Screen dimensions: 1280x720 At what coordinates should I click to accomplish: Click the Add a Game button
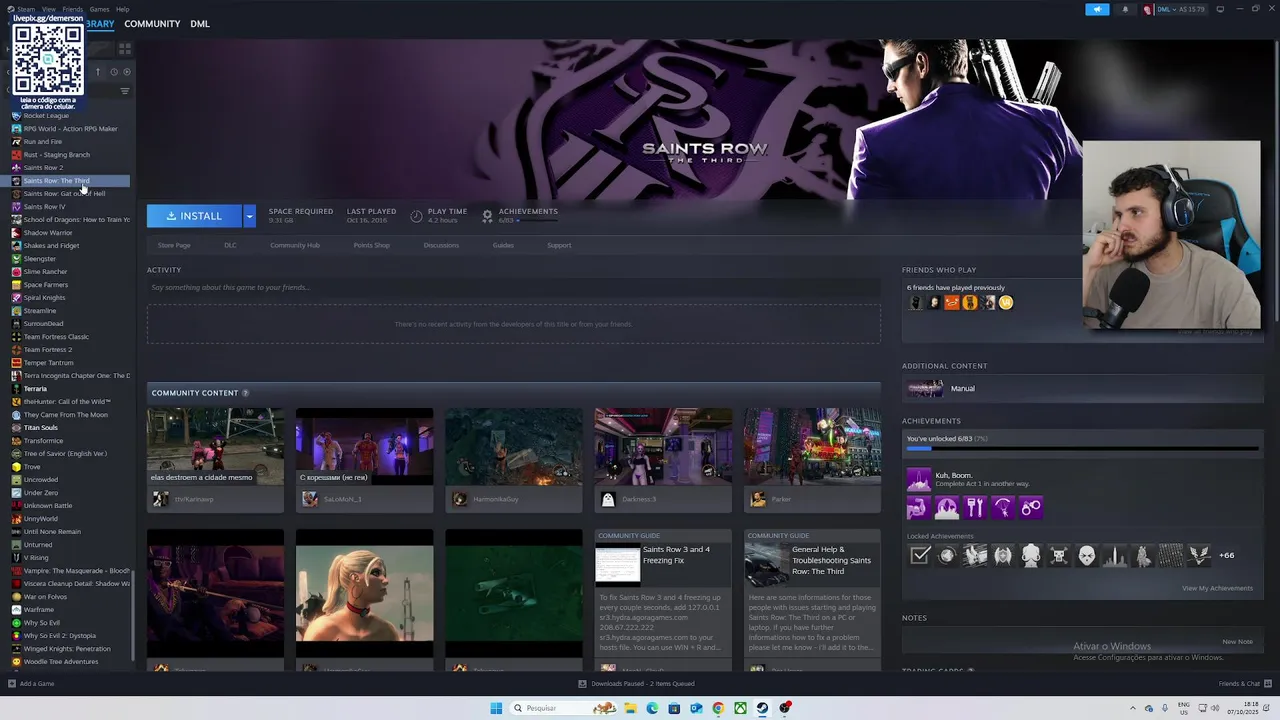[x=31, y=684]
